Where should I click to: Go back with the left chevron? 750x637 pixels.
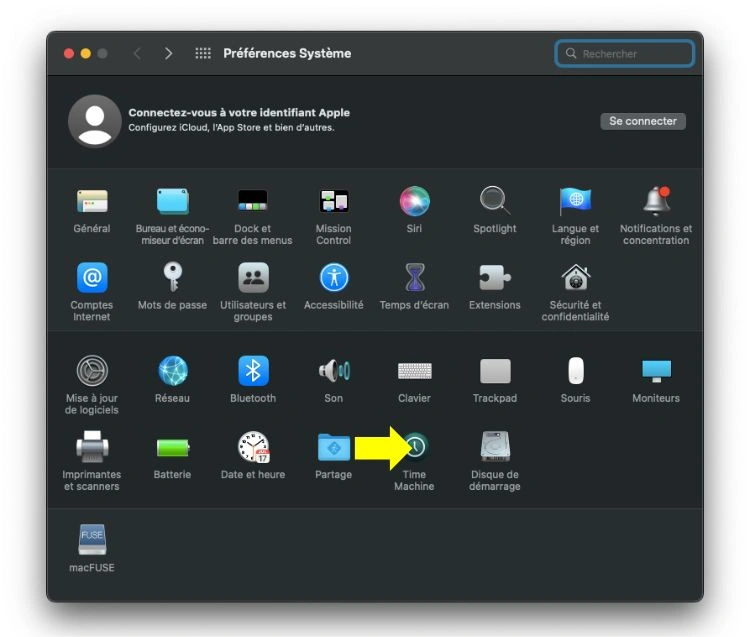(x=137, y=53)
